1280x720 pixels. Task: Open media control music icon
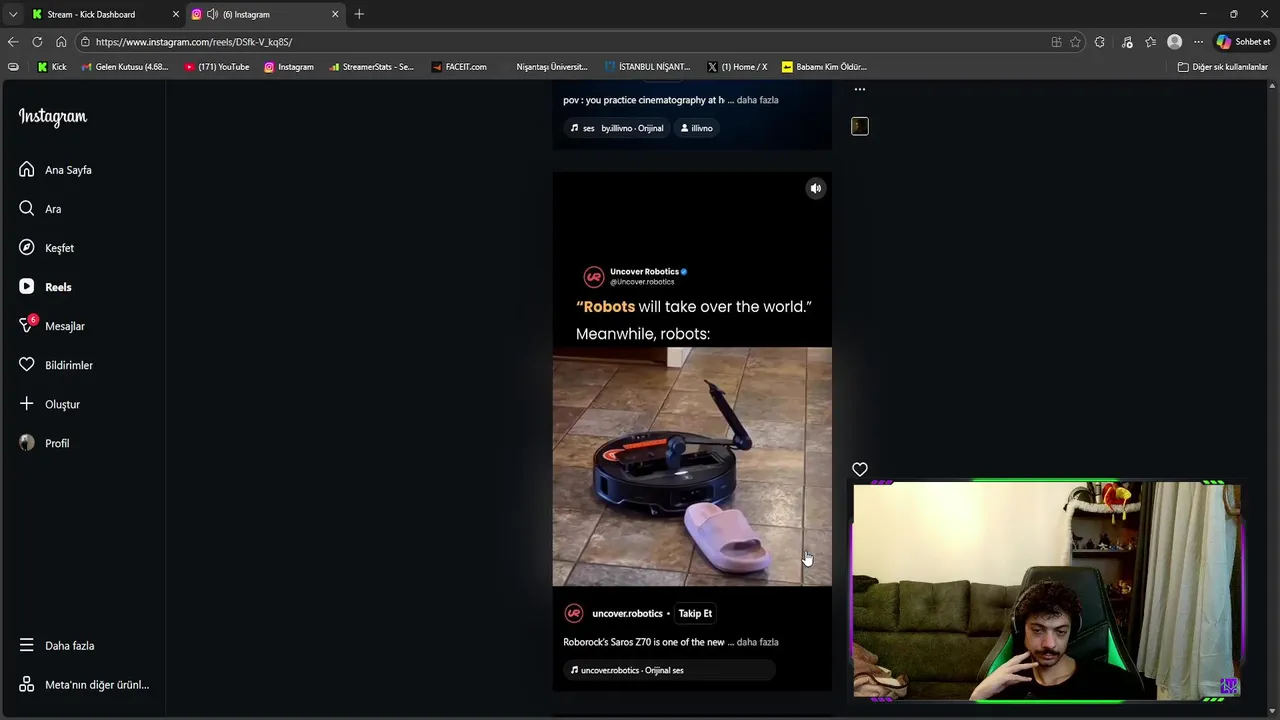coord(1127,42)
